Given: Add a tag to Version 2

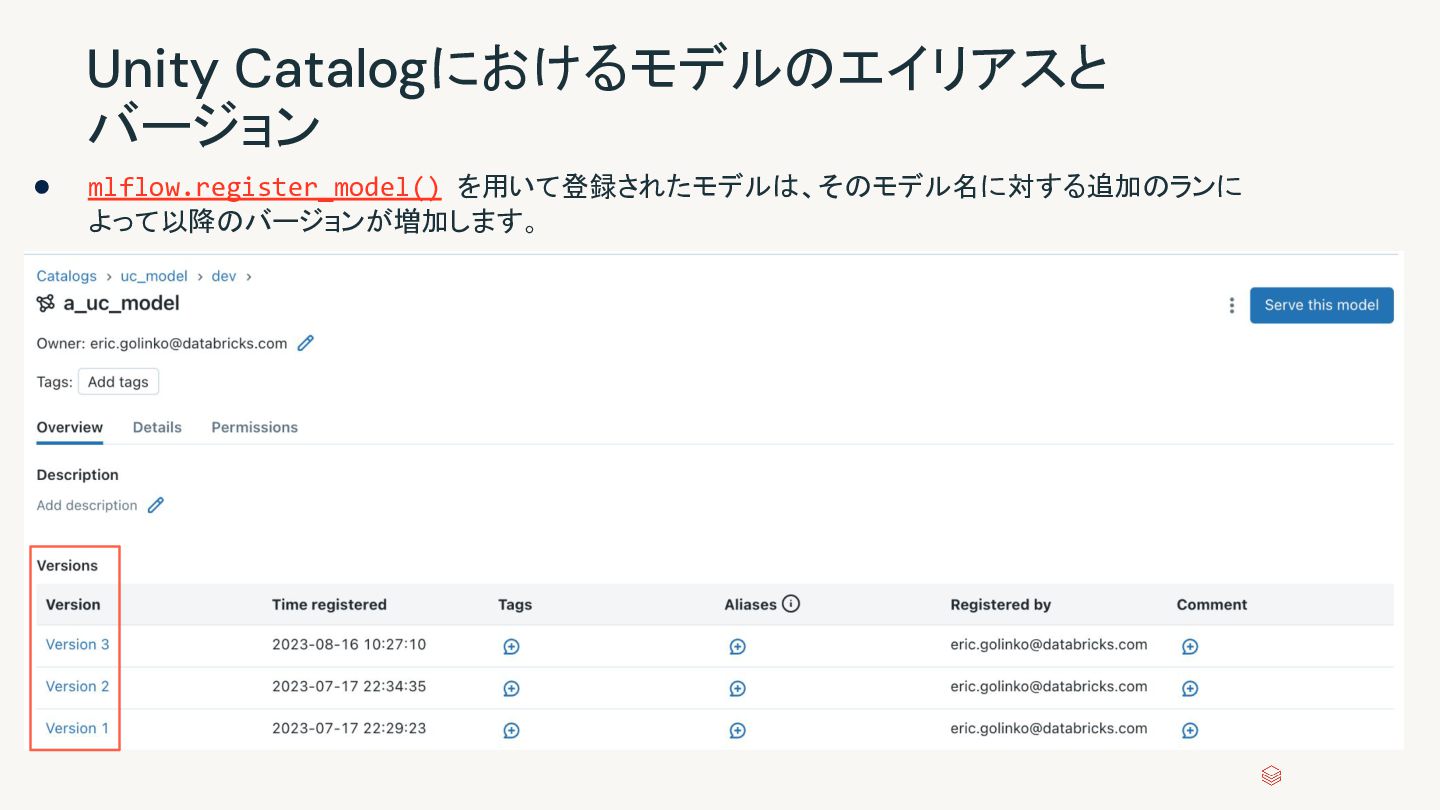Looking at the screenshot, I should coord(511,688).
